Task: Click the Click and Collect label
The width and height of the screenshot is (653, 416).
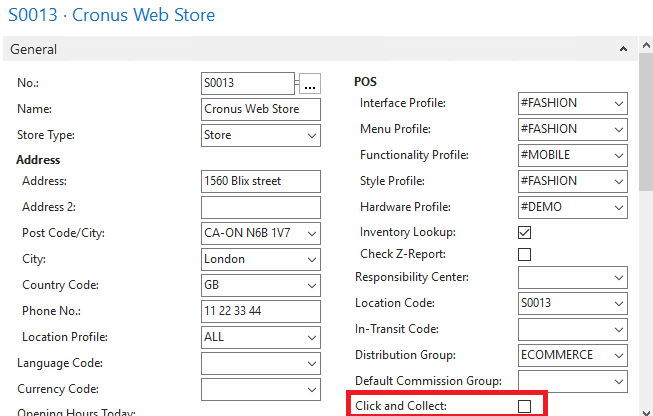Action: pos(401,406)
